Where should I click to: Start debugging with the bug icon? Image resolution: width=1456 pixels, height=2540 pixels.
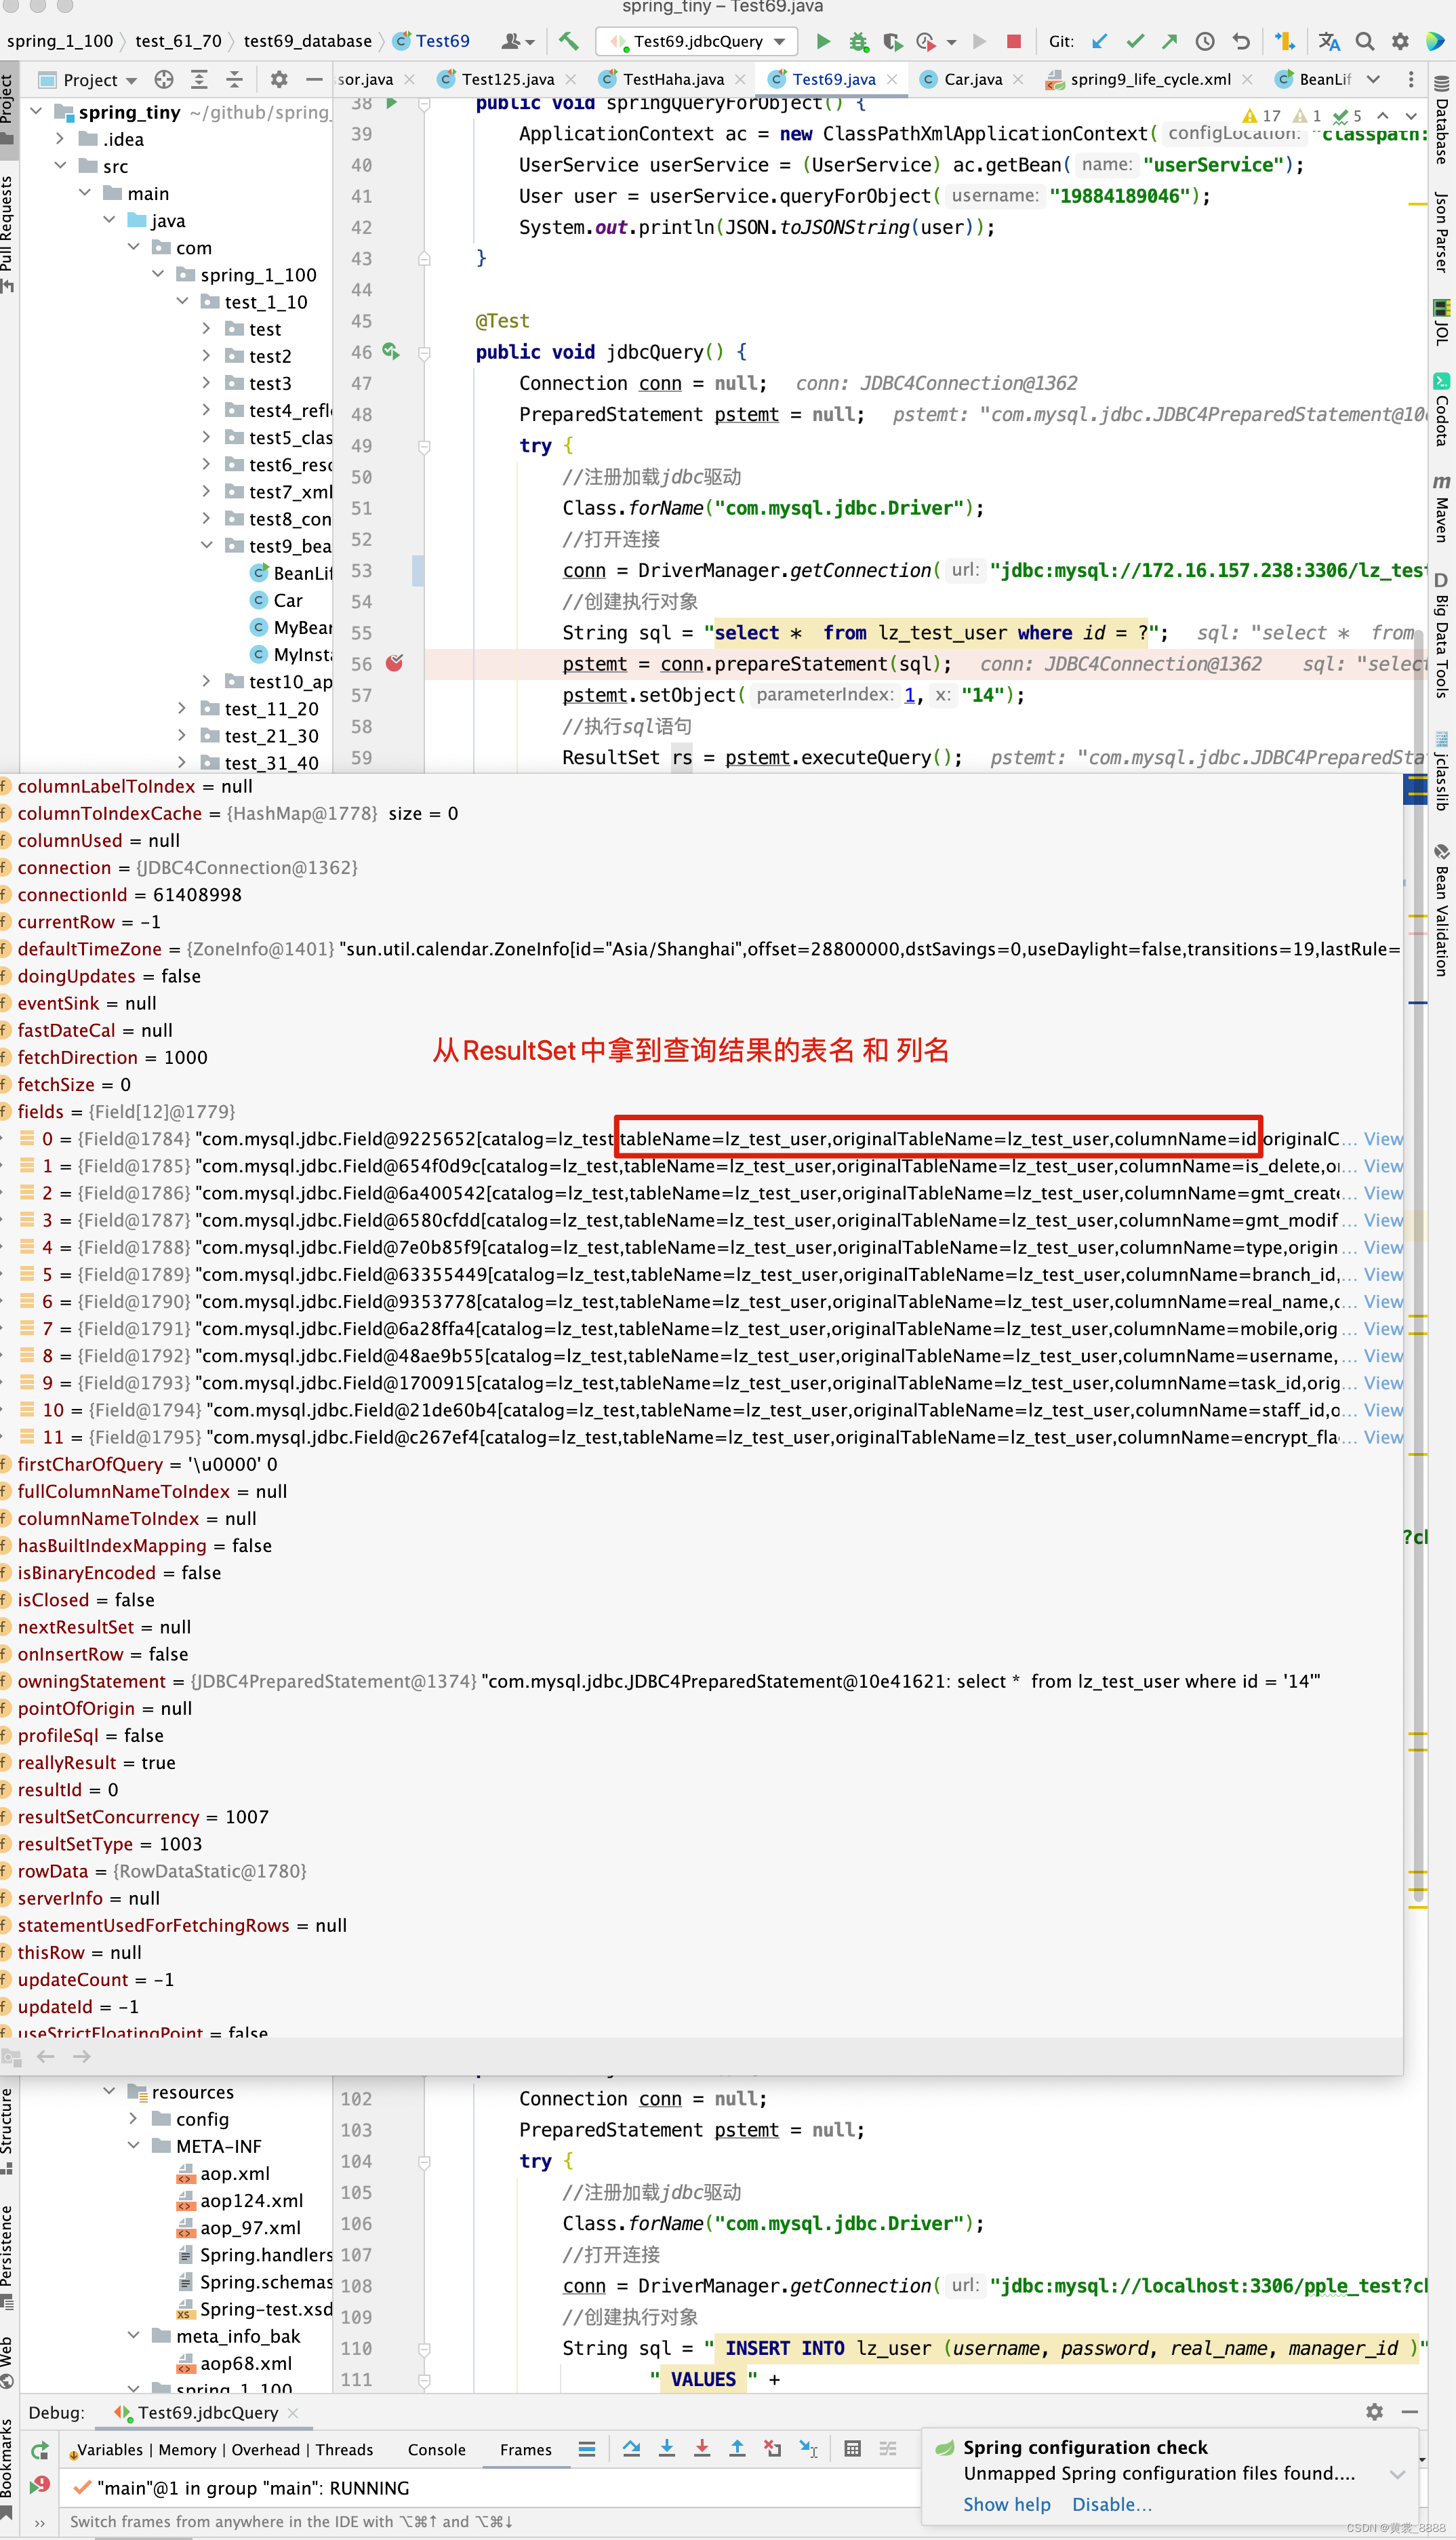[858, 41]
